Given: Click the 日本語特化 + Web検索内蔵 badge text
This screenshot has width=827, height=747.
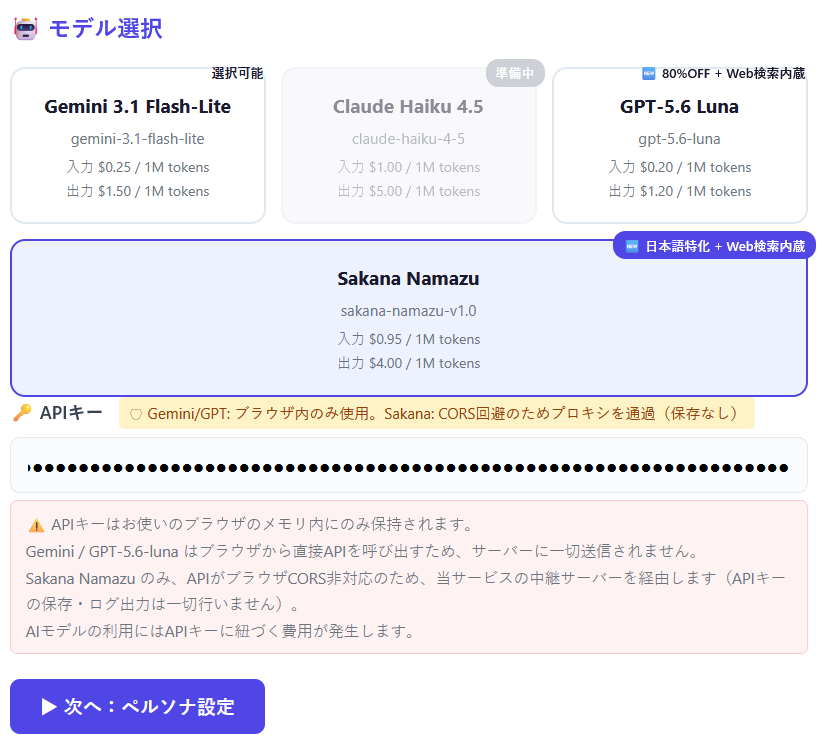Looking at the screenshot, I should [725, 246].
